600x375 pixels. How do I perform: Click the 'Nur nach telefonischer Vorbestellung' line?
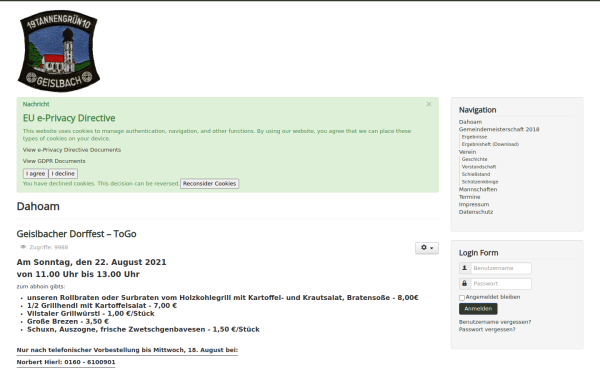127,350
